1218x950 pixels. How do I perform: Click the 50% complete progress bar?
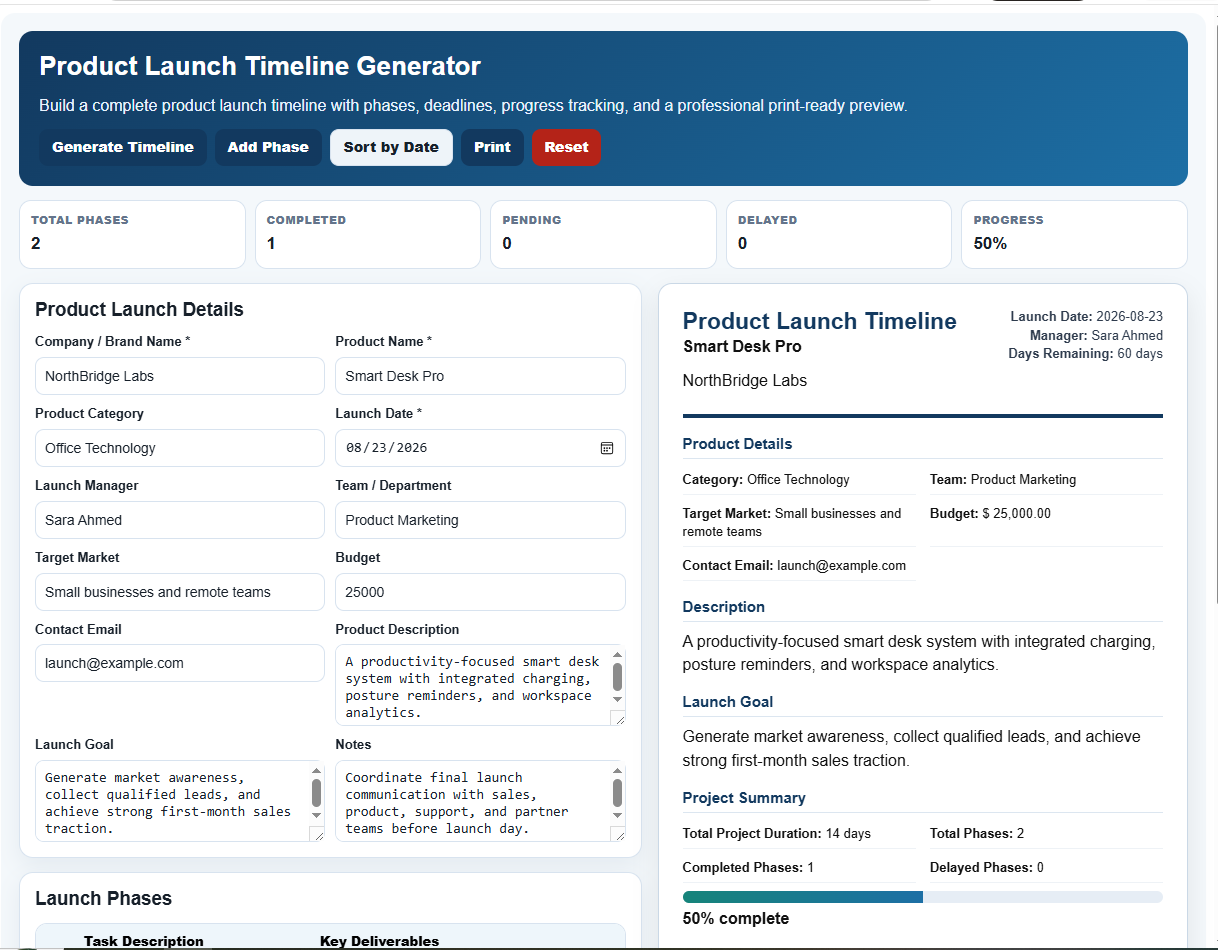tap(922, 897)
